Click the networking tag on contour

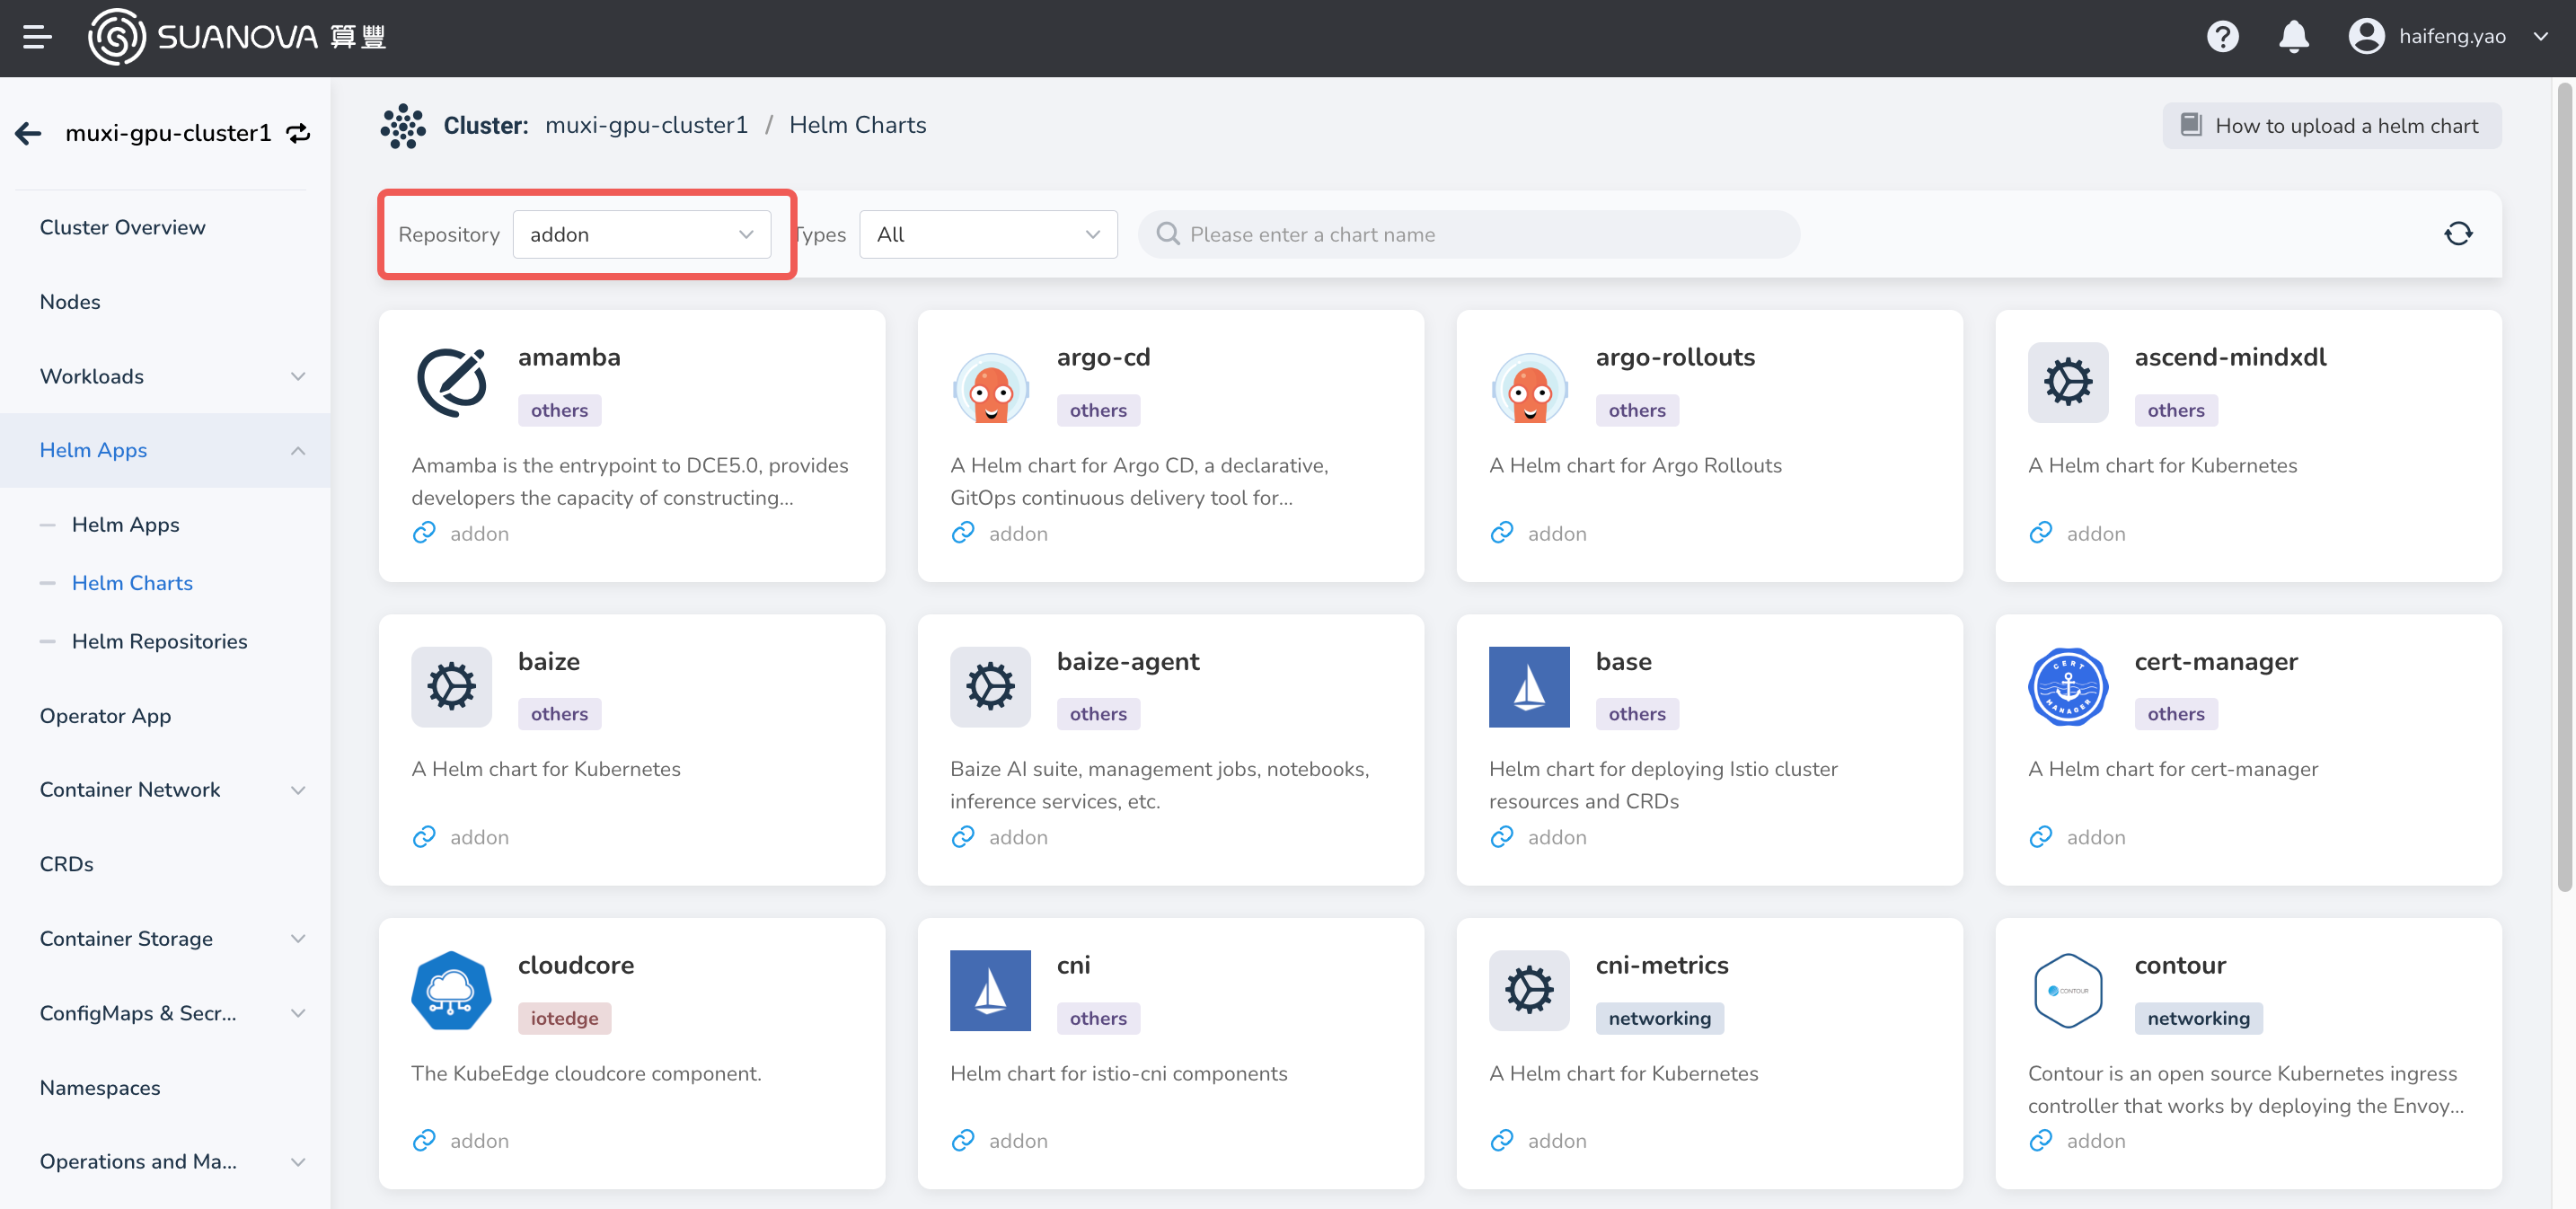click(2198, 1018)
